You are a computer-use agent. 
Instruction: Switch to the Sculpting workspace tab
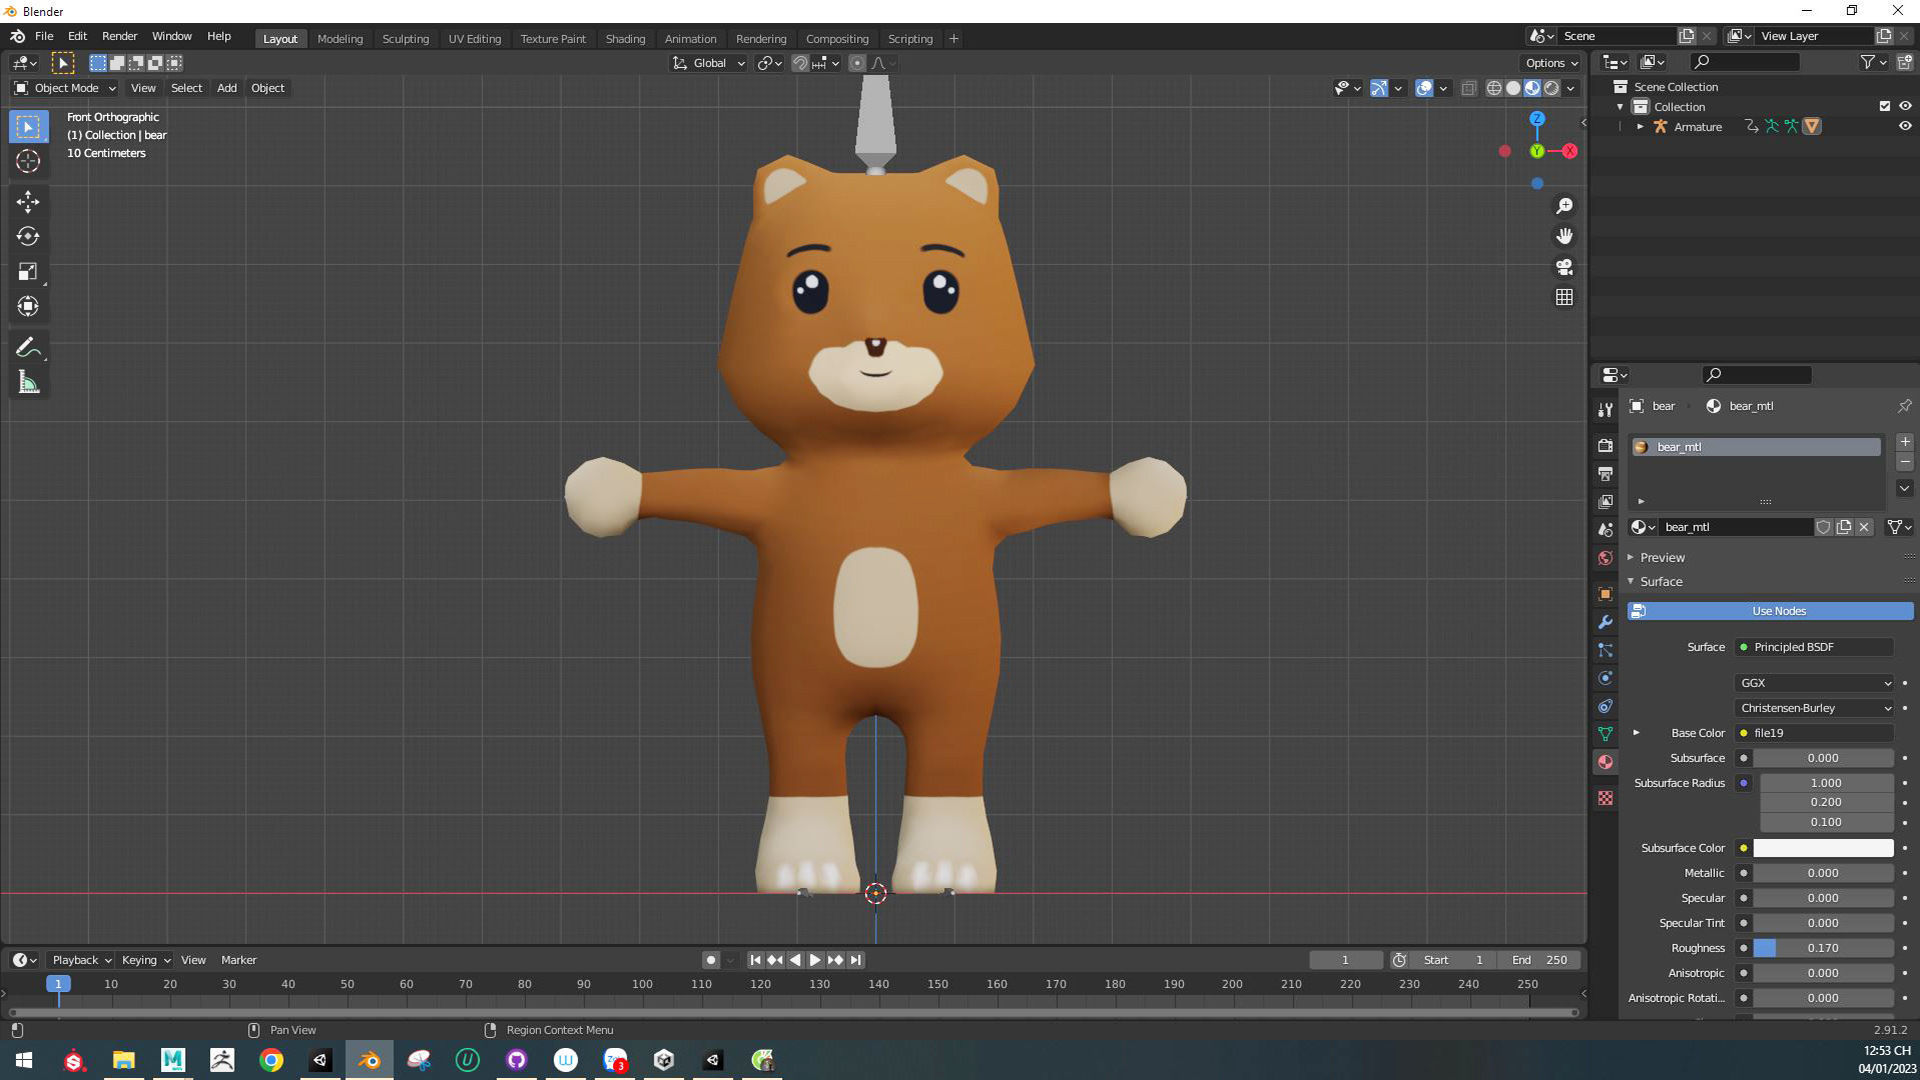tap(405, 39)
